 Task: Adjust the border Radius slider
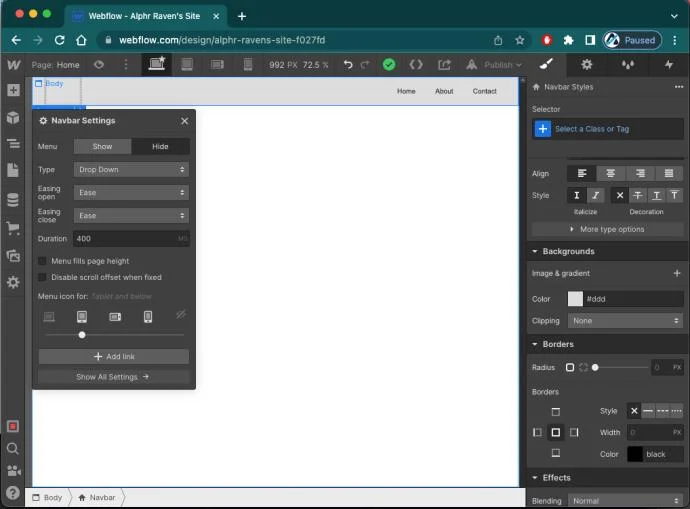(620, 367)
